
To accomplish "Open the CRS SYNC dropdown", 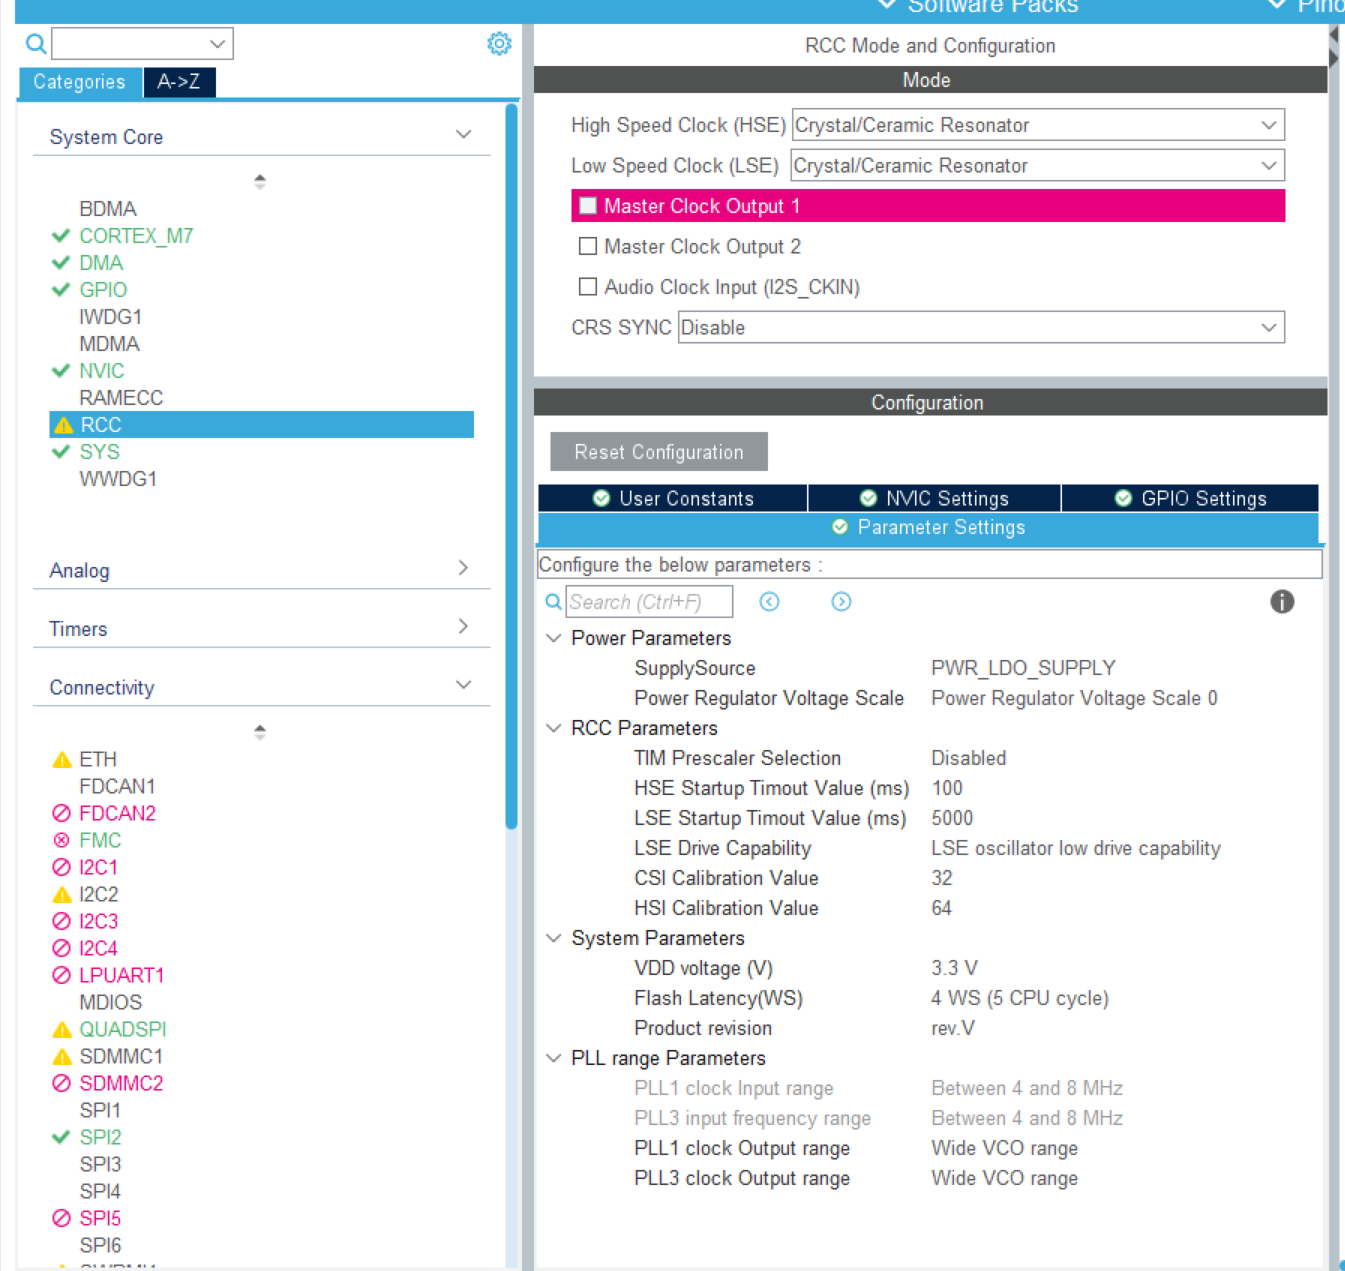I will (x=1269, y=327).
